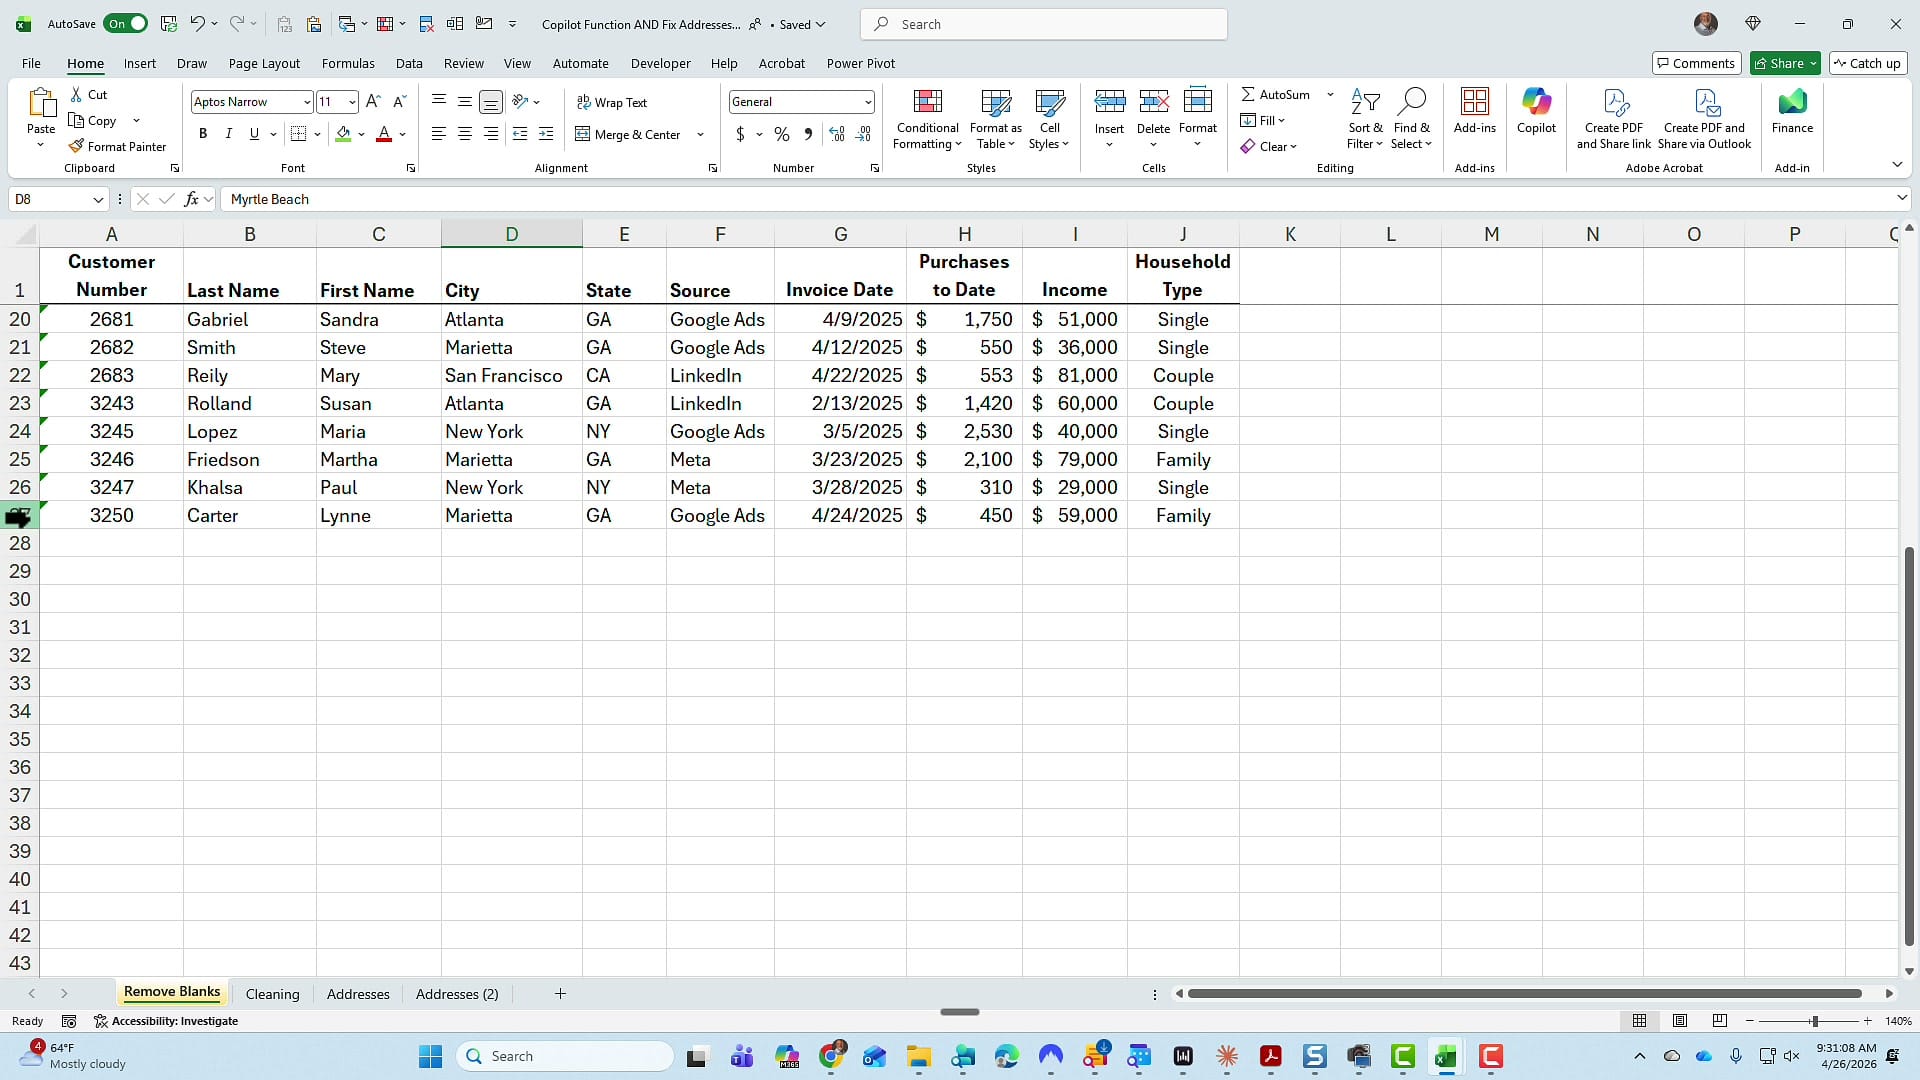Viewport: 1920px width, 1080px height.
Task: Toggle AutoSave off
Action: 125,23
